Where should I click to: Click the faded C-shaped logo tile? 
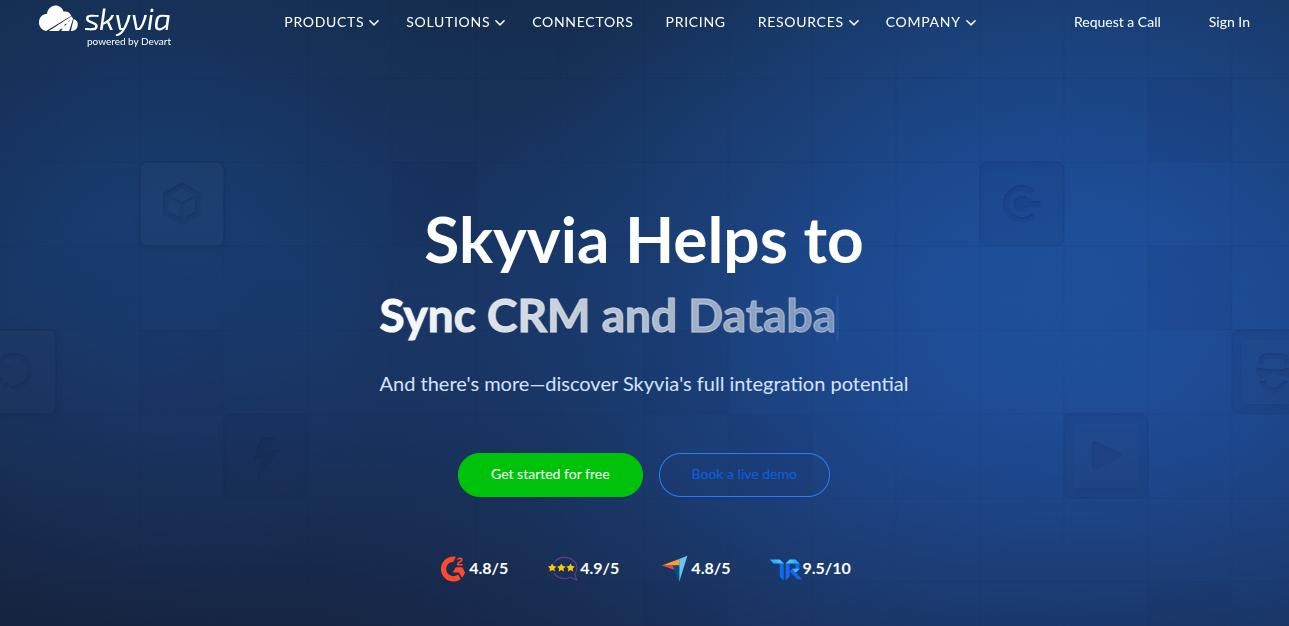point(1021,204)
